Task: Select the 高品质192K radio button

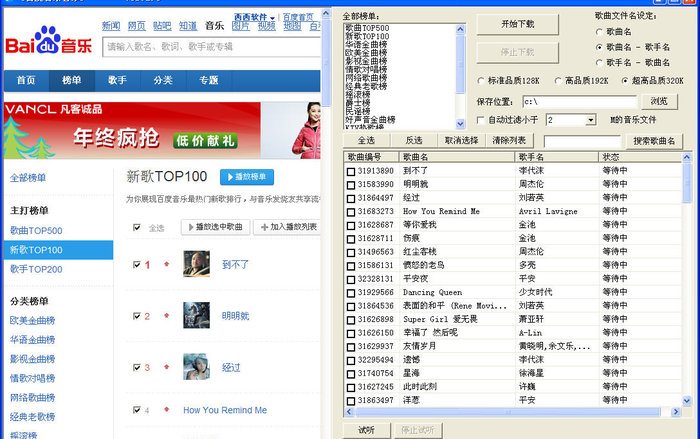Action: coord(556,80)
